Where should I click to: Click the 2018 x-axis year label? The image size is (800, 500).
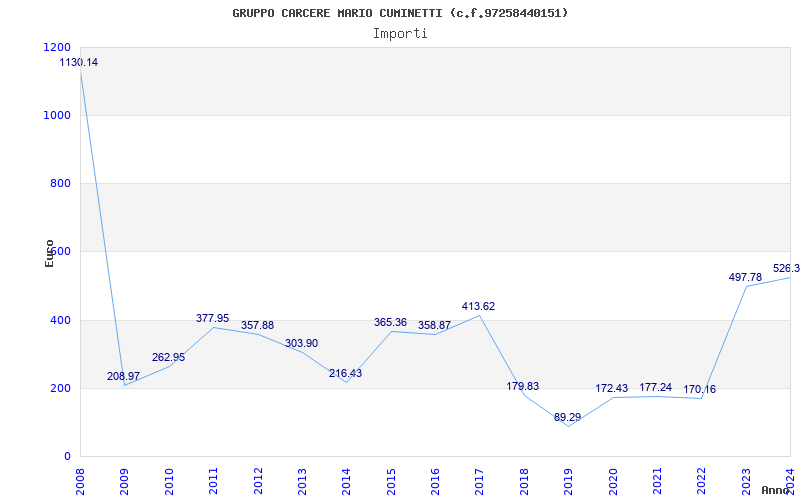tap(524, 481)
